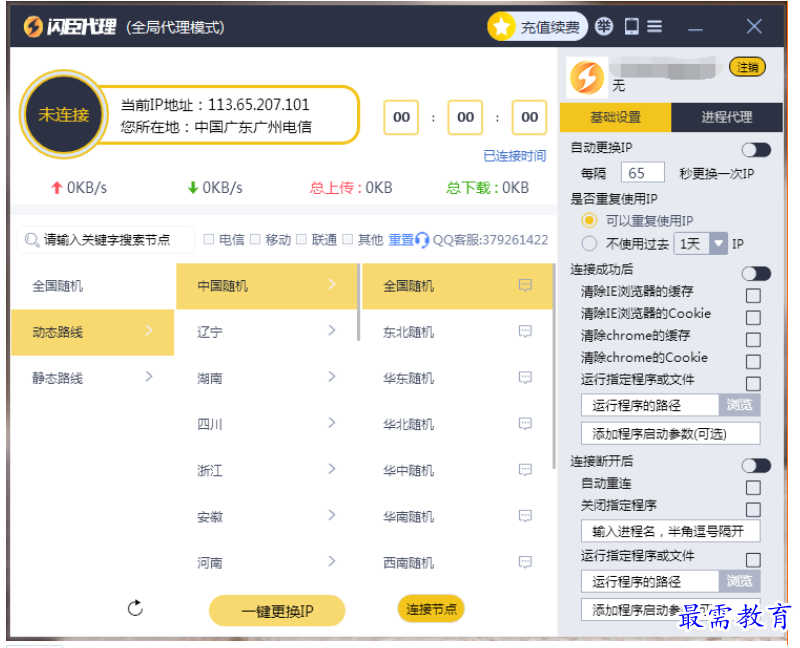Check the 联通 filter box
The height and width of the screenshot is (648, 800).
tap(302, 239)
